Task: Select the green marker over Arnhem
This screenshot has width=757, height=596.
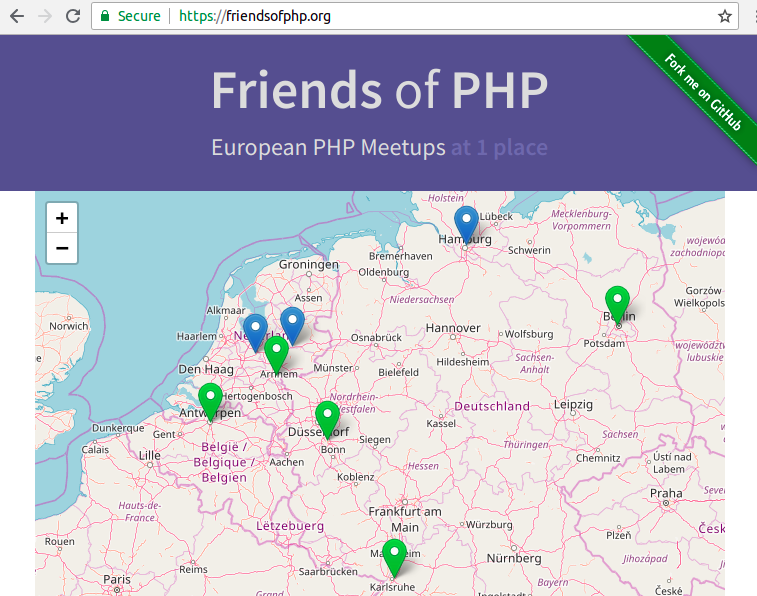Action: pos(277,355)
